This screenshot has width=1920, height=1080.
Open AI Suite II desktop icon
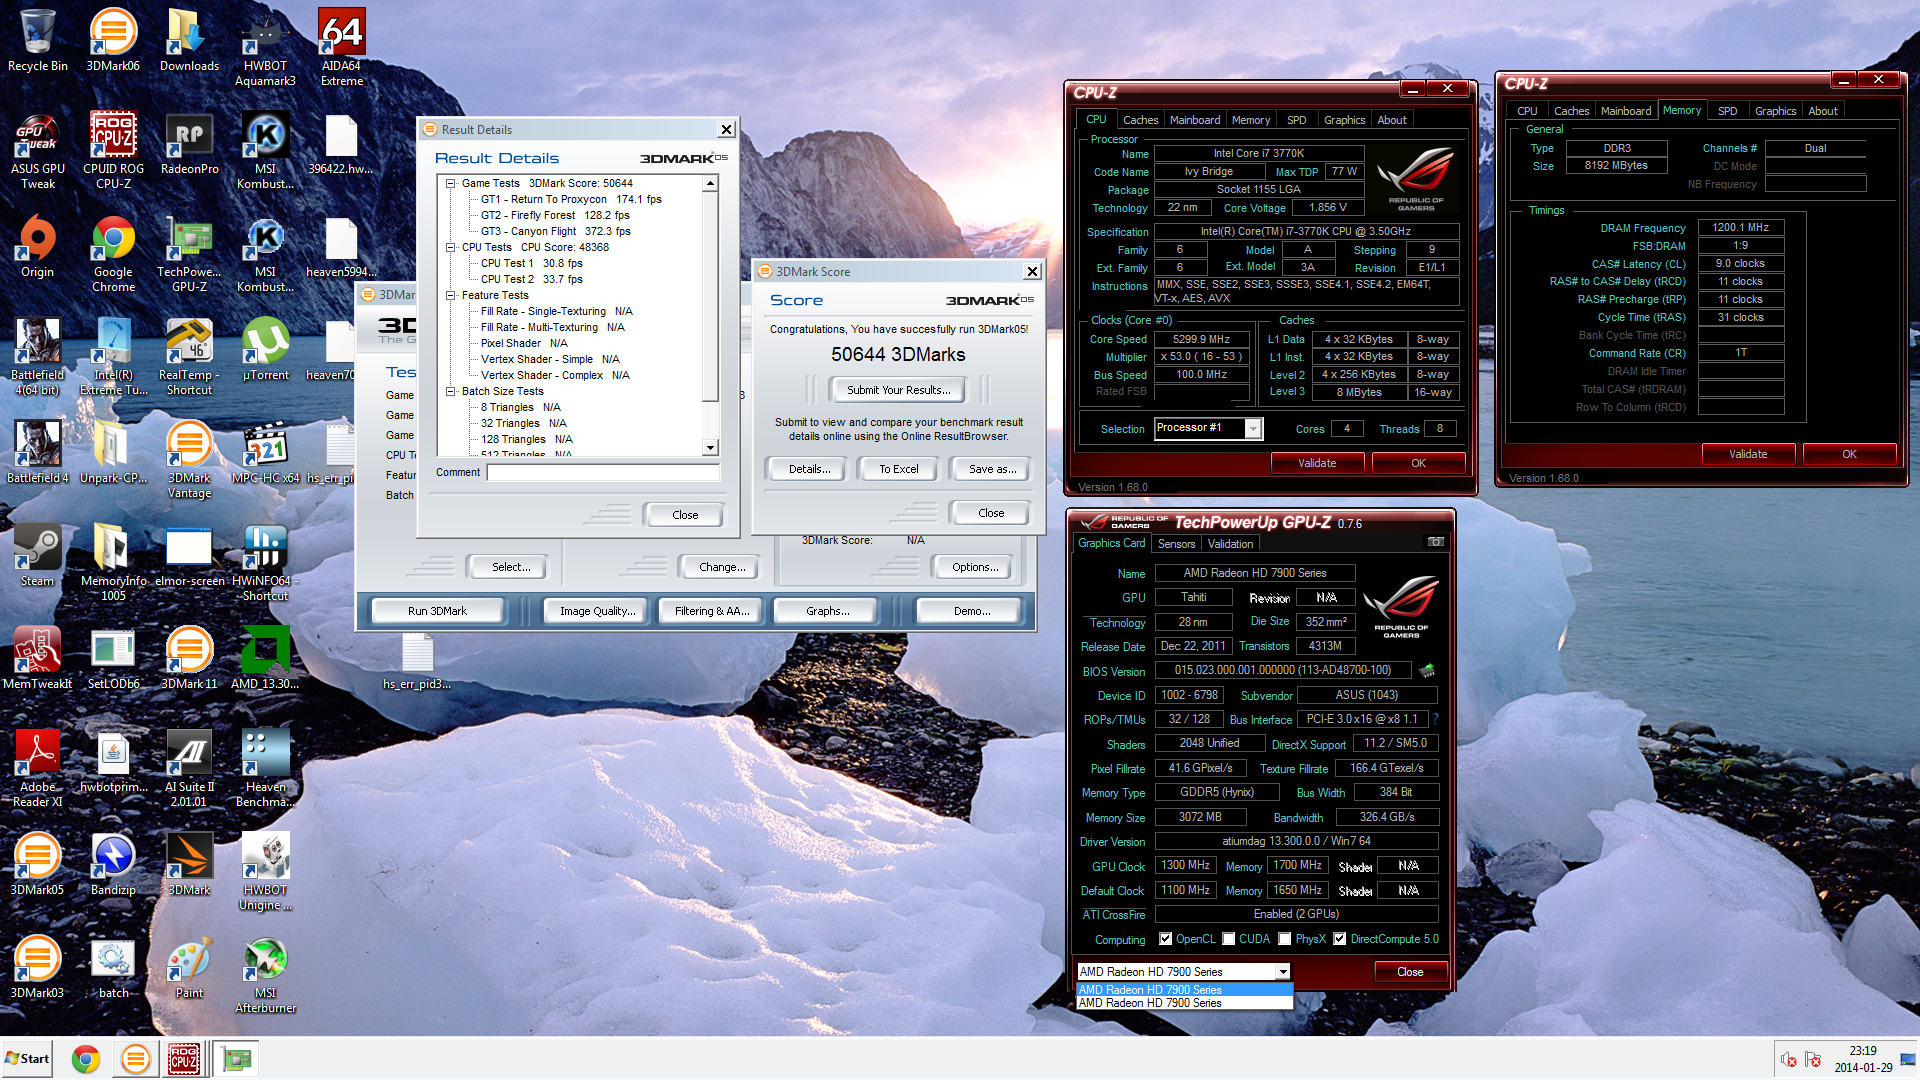point(189,768)
